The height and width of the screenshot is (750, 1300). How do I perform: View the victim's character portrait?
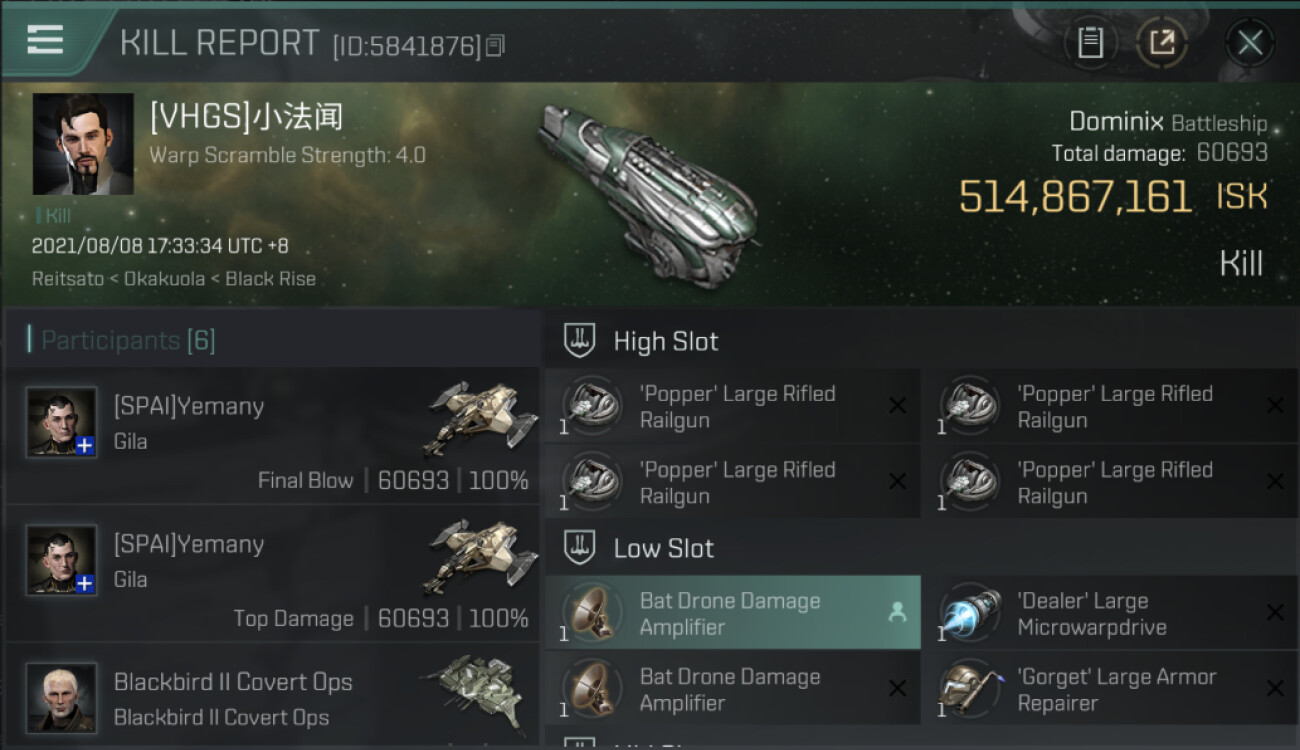click(x=83, y=144)
